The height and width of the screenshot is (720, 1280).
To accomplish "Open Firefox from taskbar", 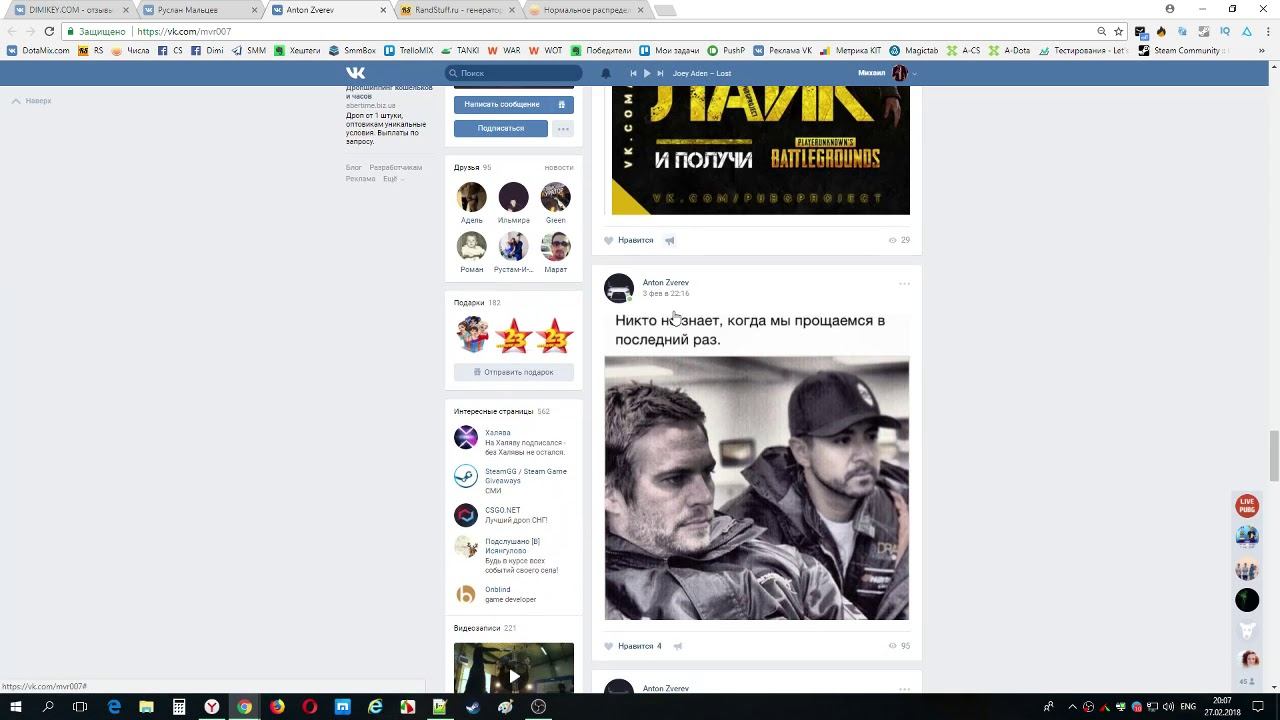I will pyautogui.click(x=277, y=707).
